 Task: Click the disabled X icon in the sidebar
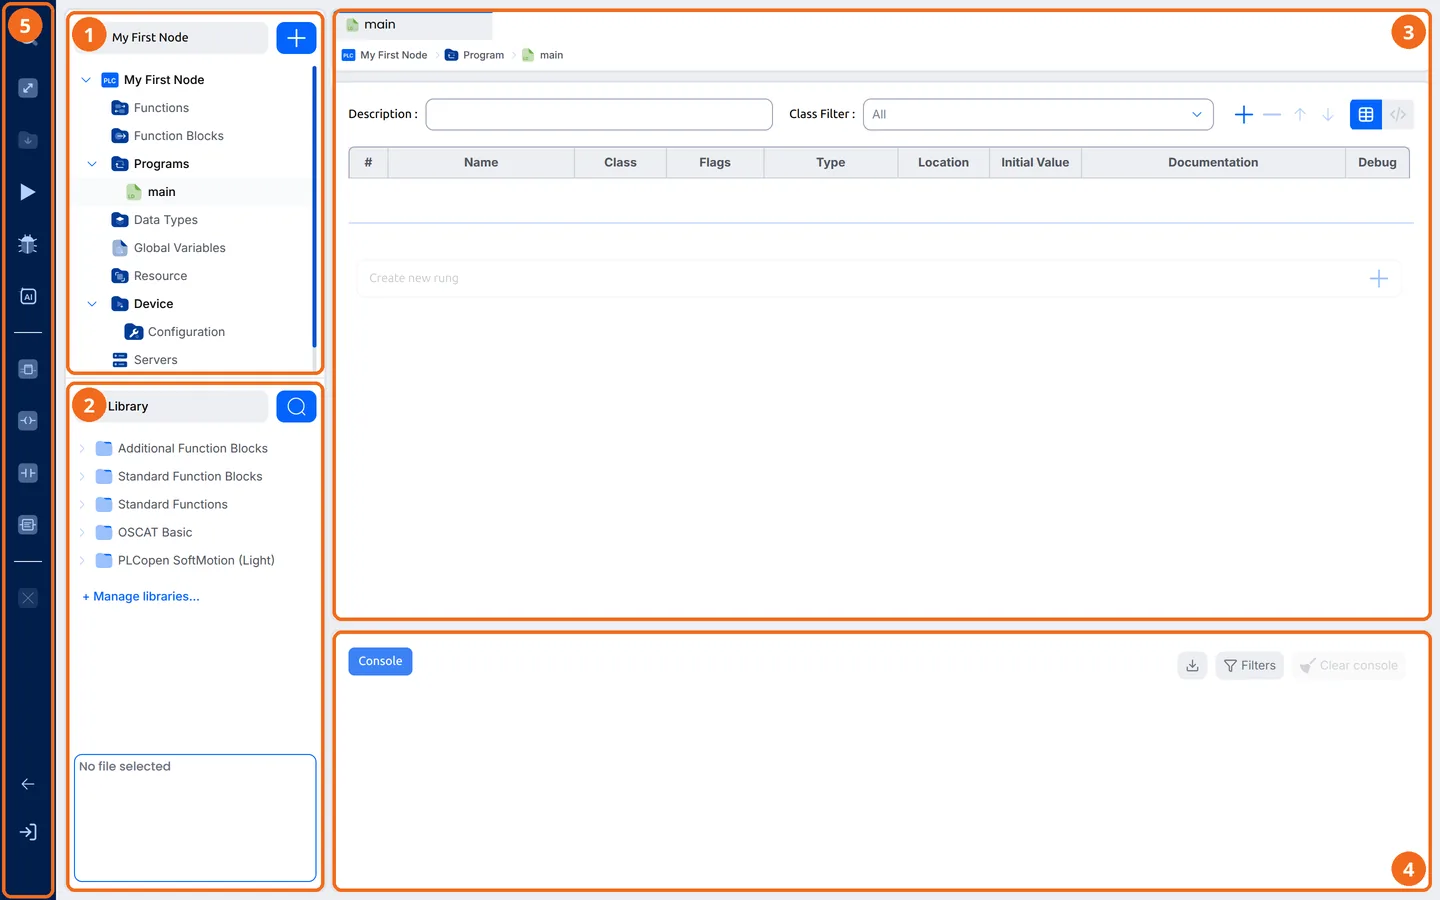tap(28, 598)
